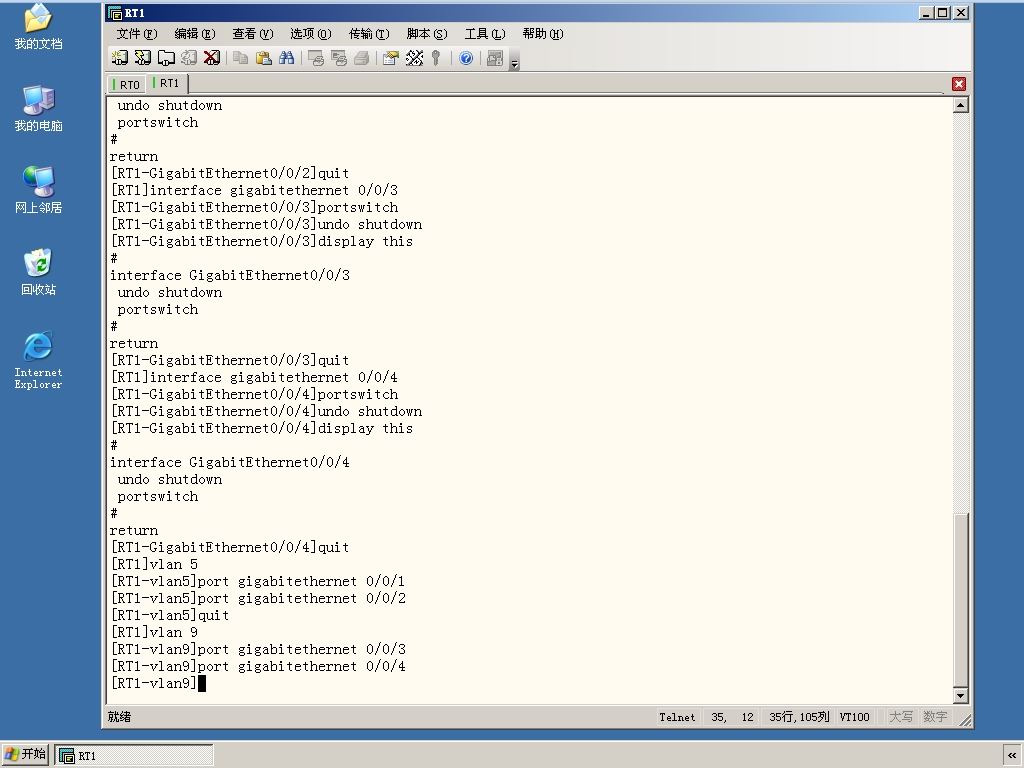This screenshot has width=1024, height=768.
Task: Click "interface GigabitEthernet0/0/4" output line
Action: 230,462
